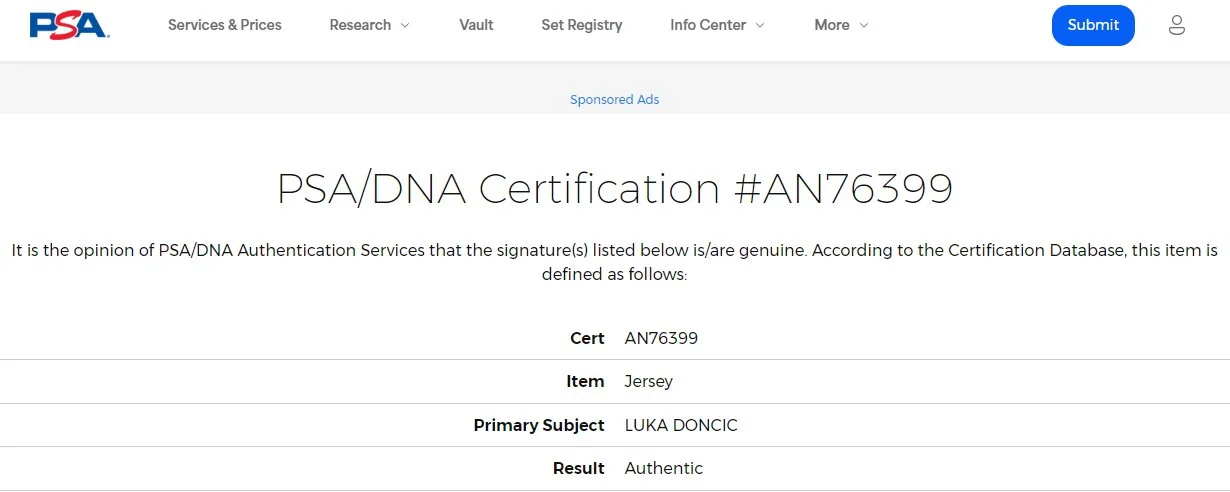The width and height of the screenshot is (1230, 492).
Task: Open the Research menu label
Action: 360,25
